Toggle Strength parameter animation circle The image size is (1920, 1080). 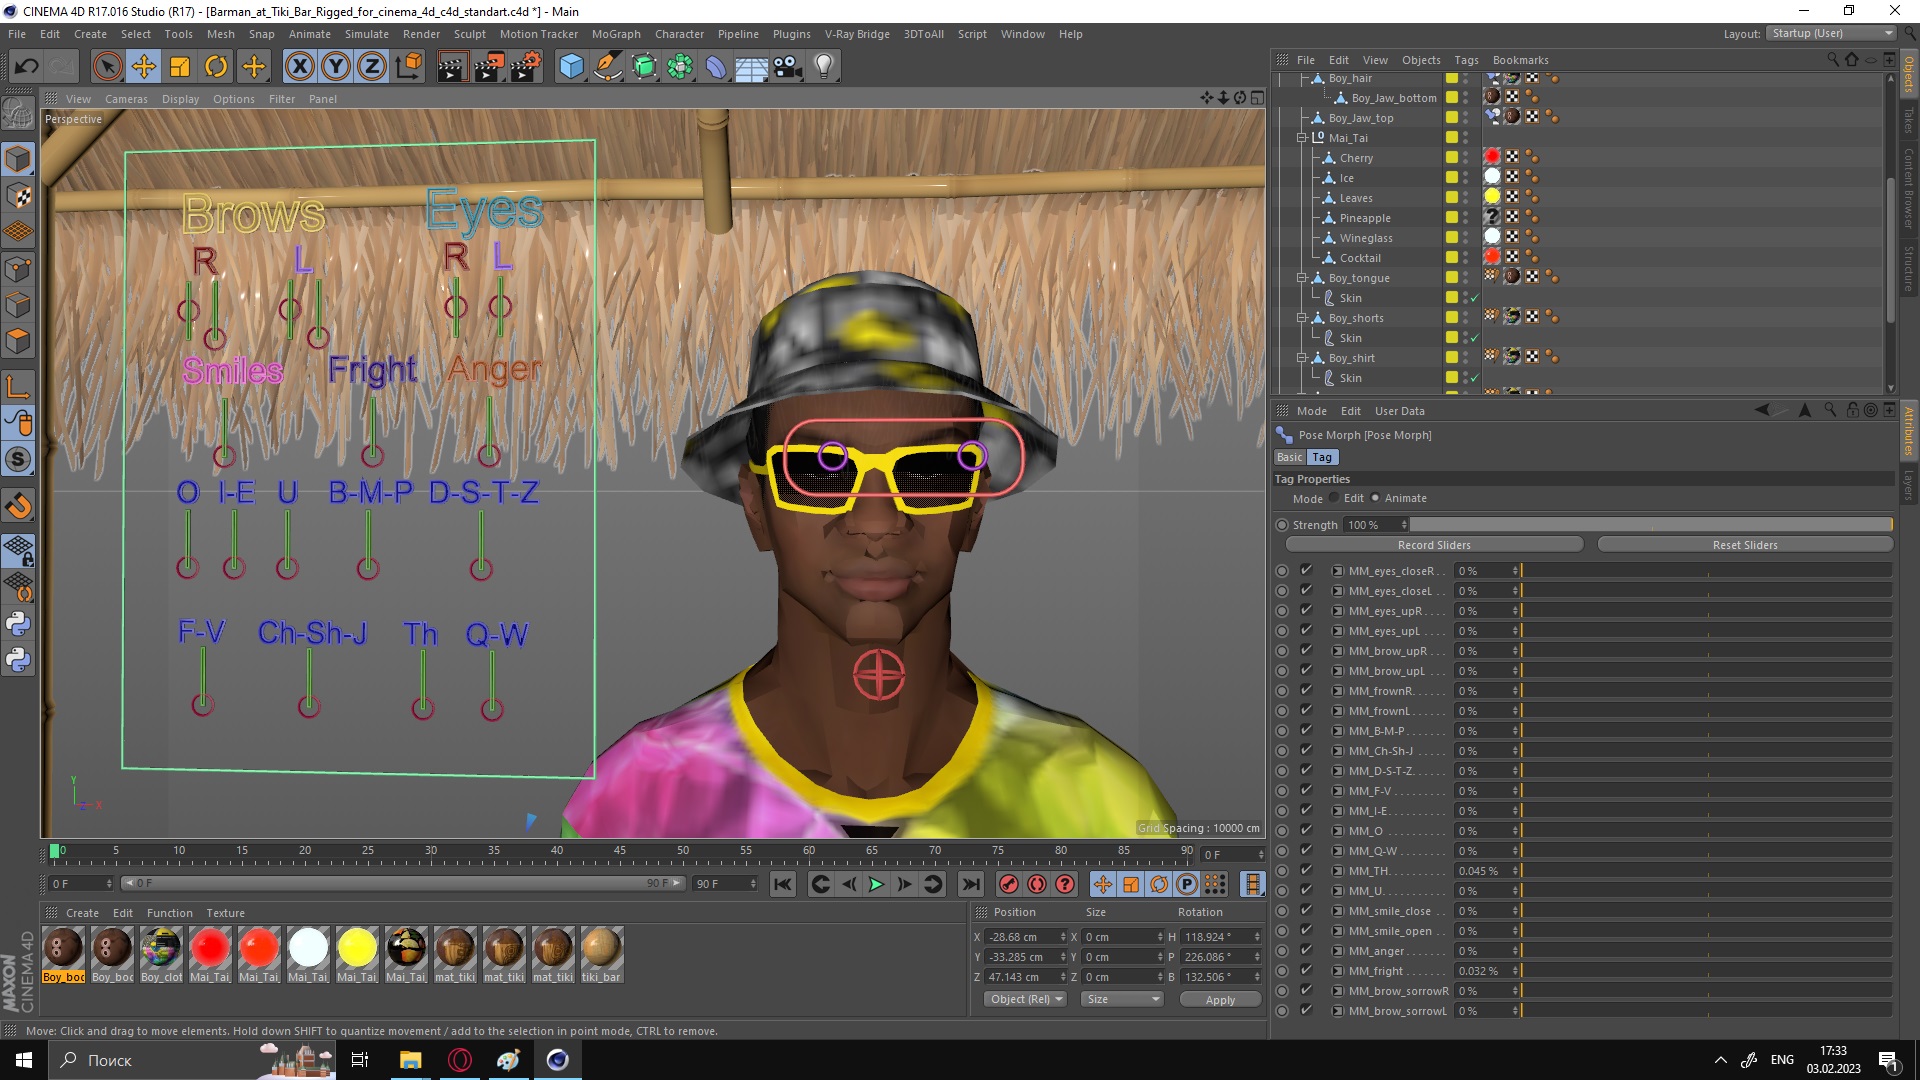tap(1282, 525)
